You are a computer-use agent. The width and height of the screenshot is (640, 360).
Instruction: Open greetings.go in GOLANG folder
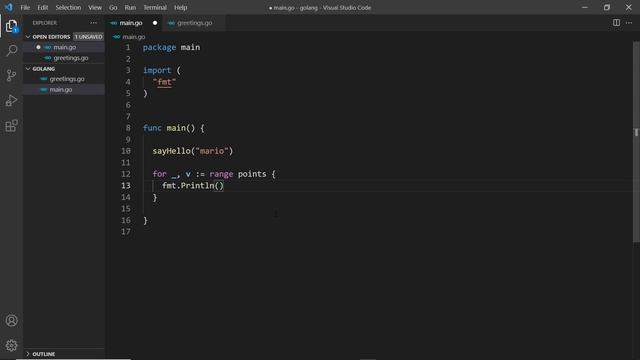64,79
